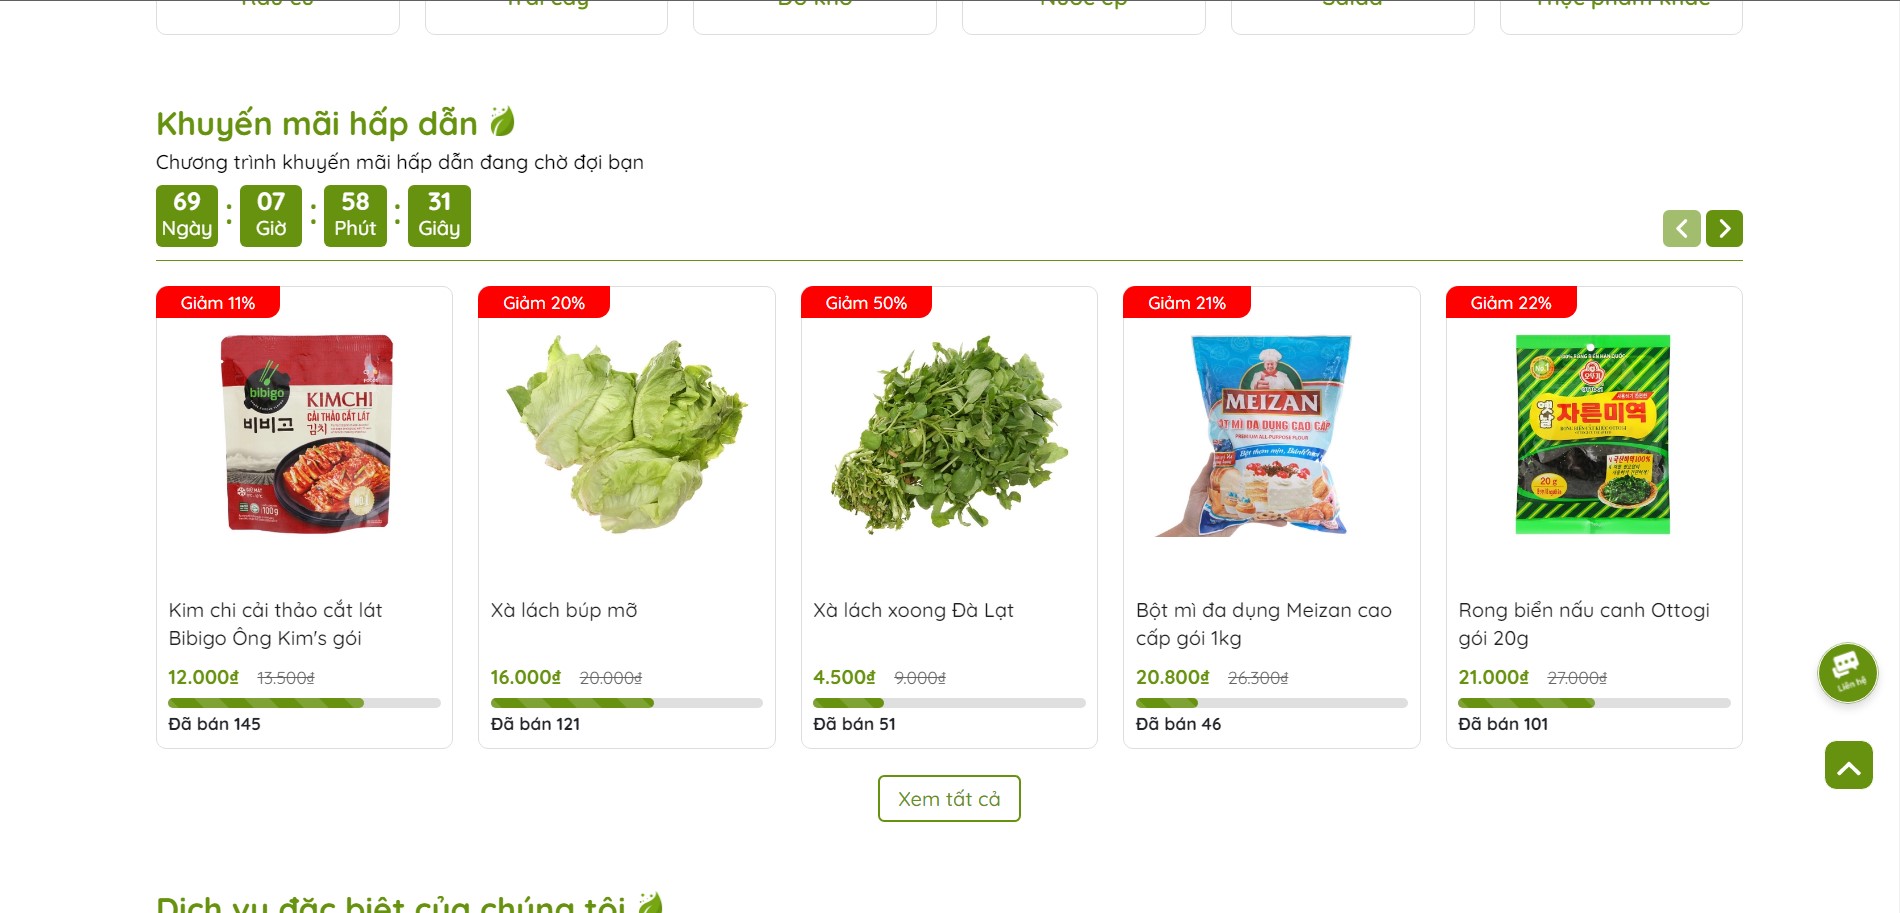Click the previous carousel arrow button
The height and width of the screenshot is (913, 1900).
[1681, 228]
